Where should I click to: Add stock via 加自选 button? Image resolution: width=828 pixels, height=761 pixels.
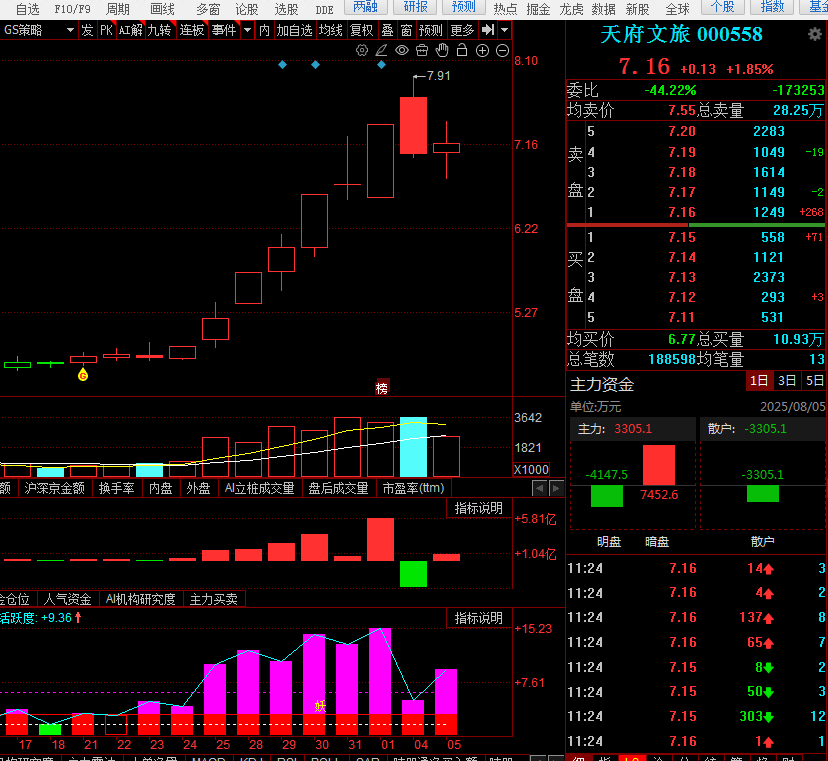click(295, 30)
